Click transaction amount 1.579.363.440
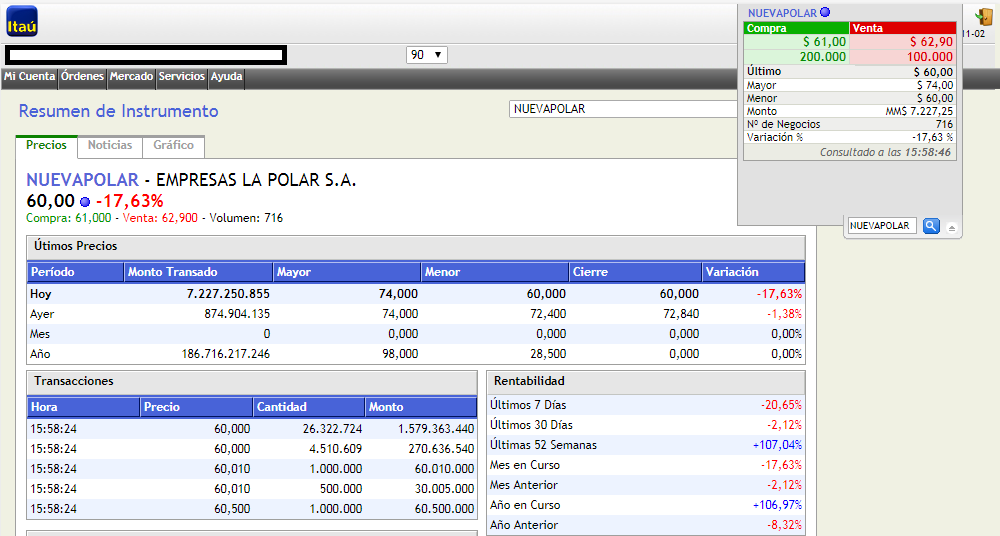Screen dimensions: 1000x536 (x=436, y=429)
